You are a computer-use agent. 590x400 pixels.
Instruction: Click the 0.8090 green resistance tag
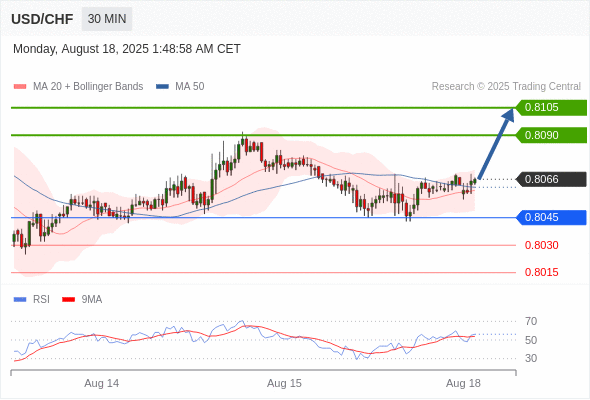pyautogui.click(x=551, y=135)
